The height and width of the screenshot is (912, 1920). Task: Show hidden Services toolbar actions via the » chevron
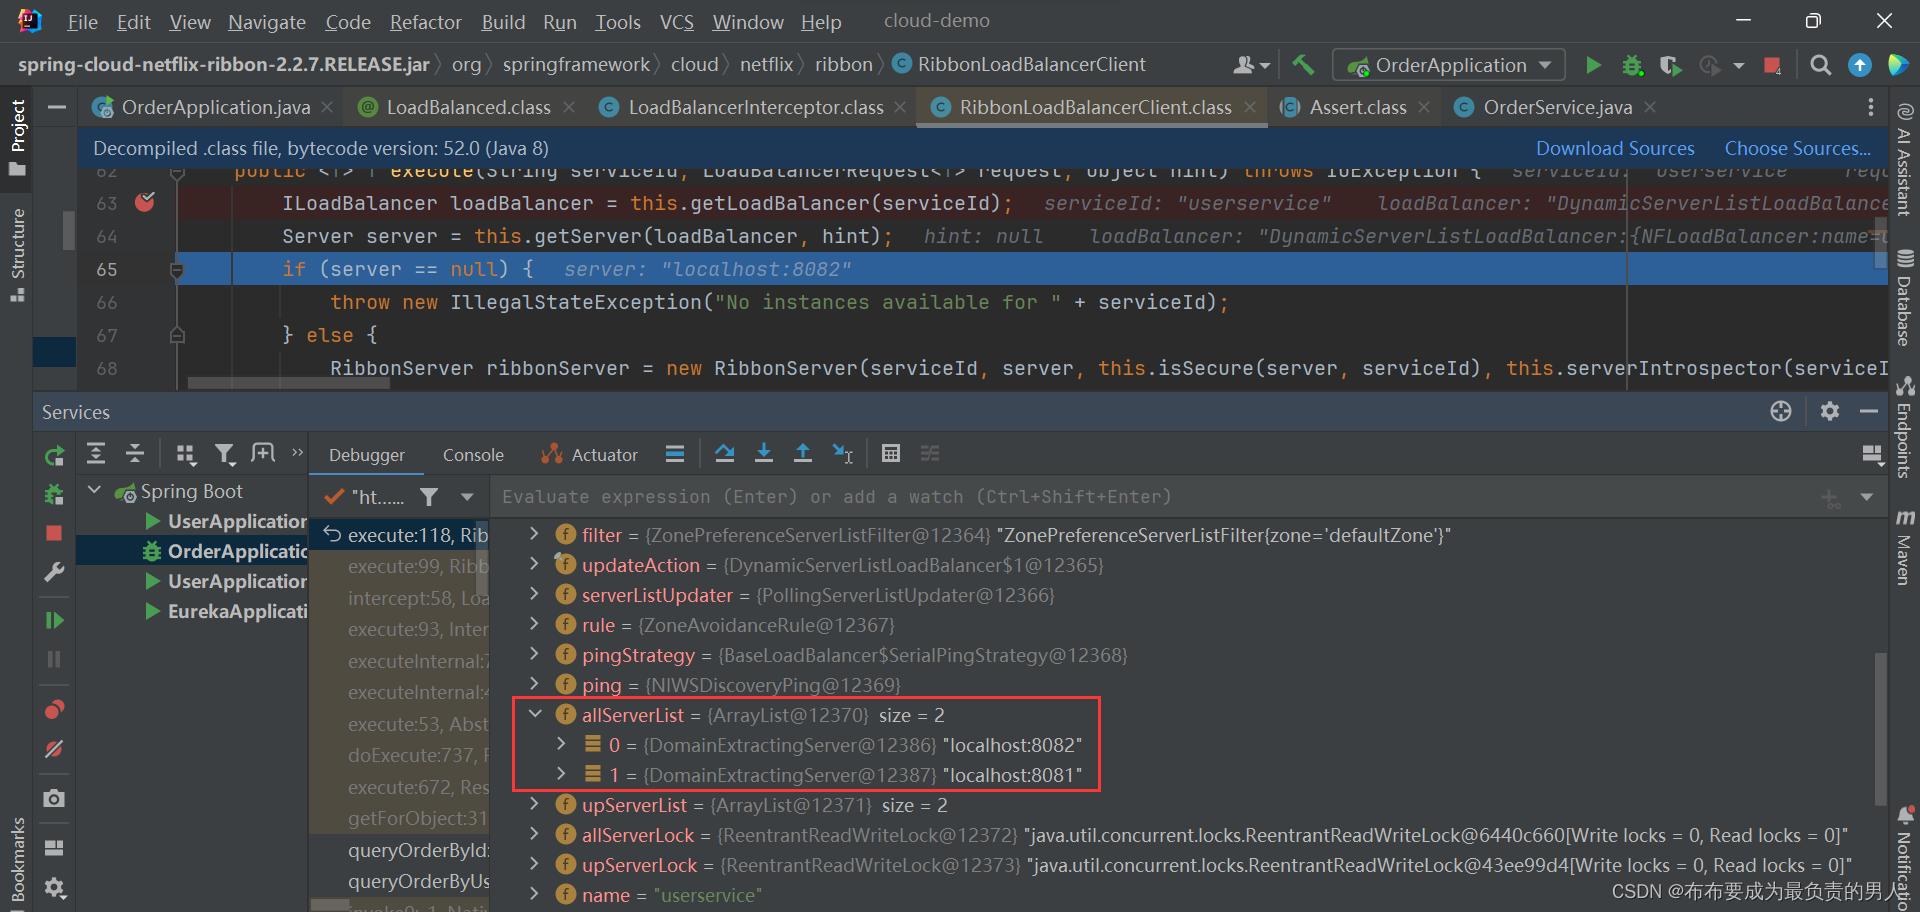[297, 453]
